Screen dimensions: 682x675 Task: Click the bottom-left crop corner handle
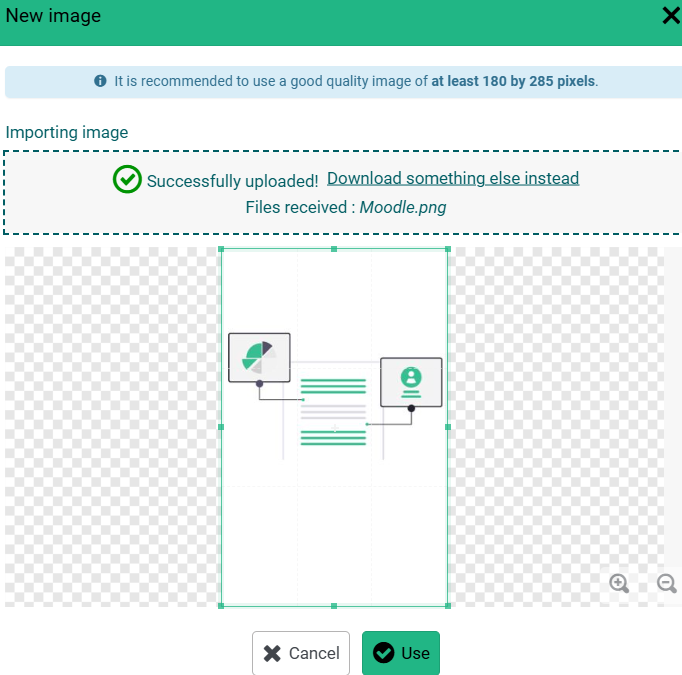(x=221, y=606)
